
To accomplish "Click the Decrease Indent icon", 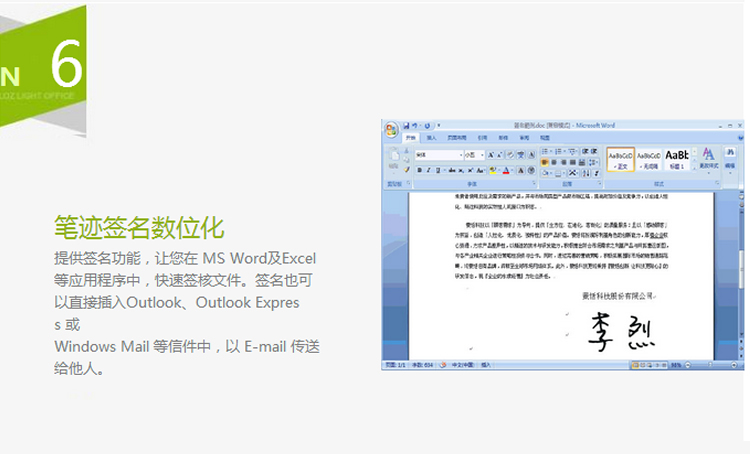I will (585, 151).
